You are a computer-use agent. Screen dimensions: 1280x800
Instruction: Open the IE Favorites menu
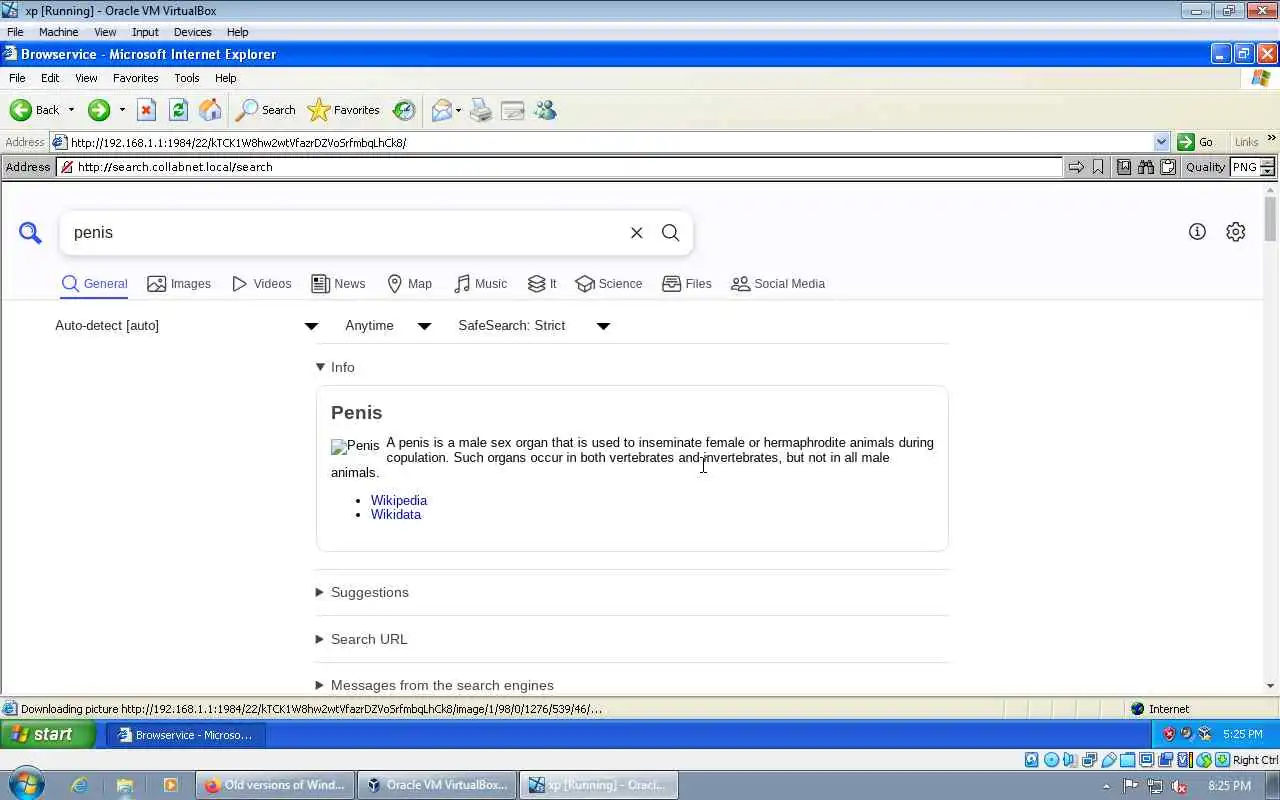[x=135, y=78]
